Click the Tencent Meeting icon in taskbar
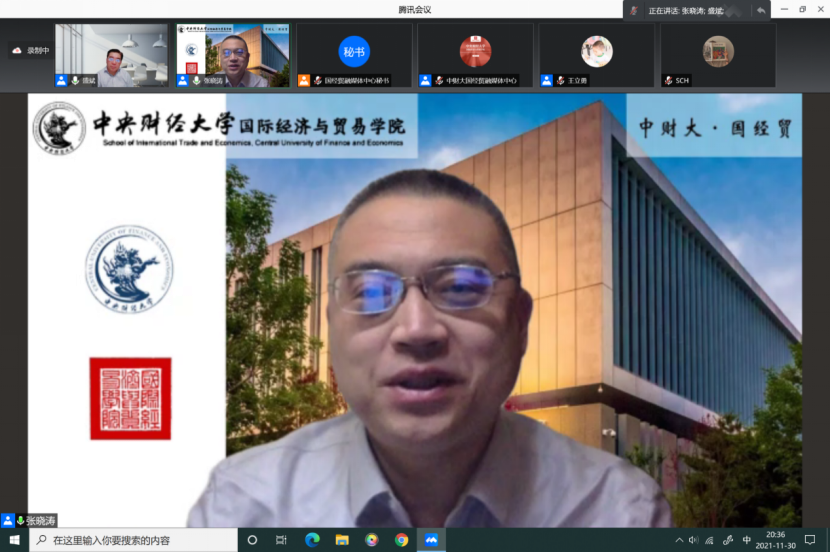830x552 pixels. 431,540
